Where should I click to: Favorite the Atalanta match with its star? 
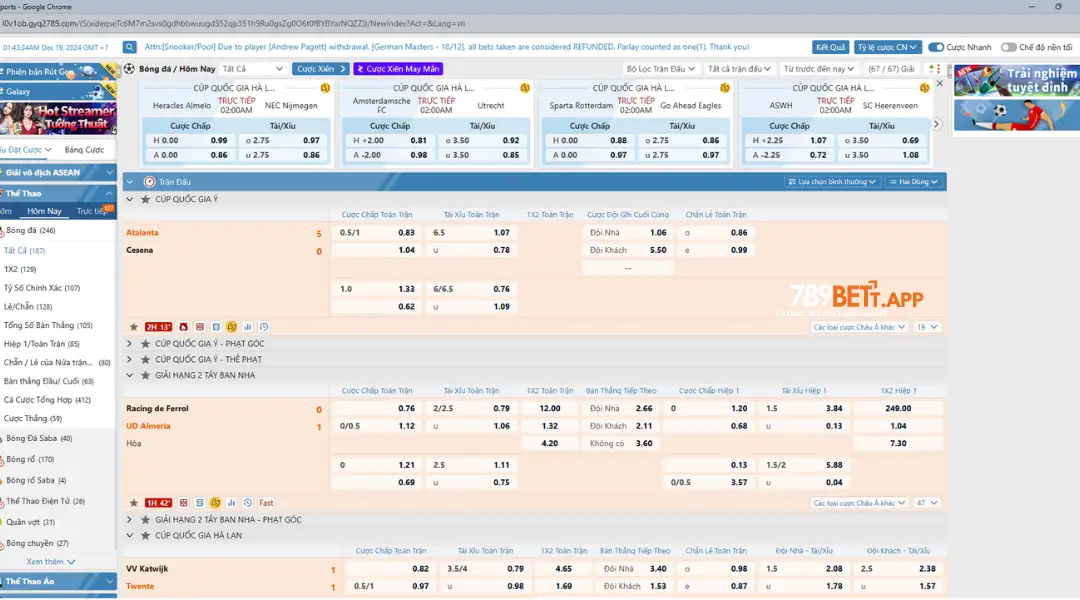click(134, 327)
